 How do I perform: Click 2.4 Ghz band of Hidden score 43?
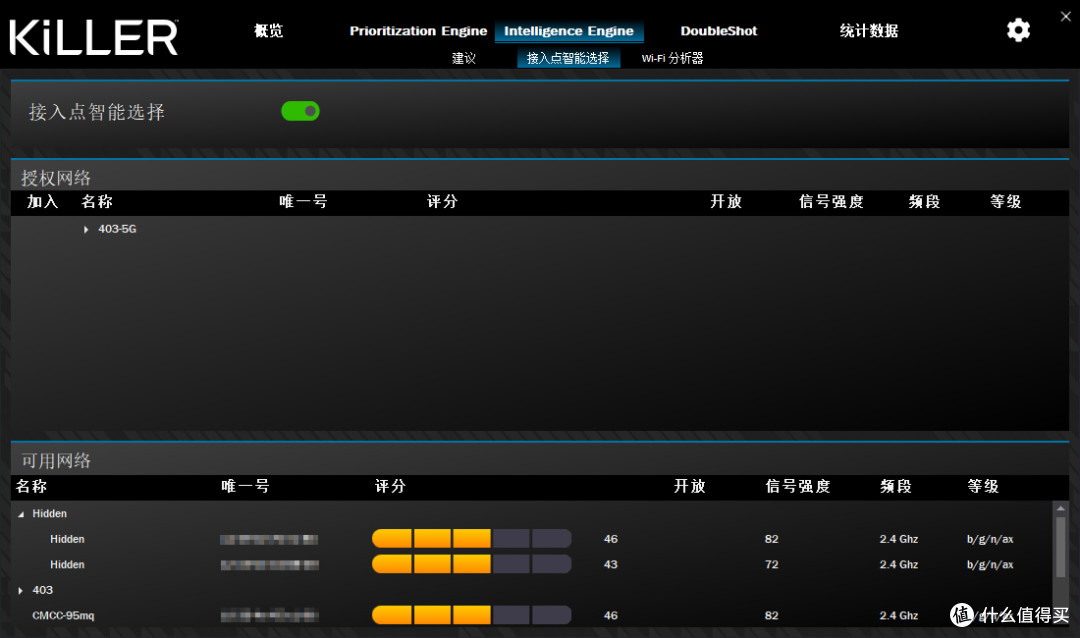coord(899,564)
